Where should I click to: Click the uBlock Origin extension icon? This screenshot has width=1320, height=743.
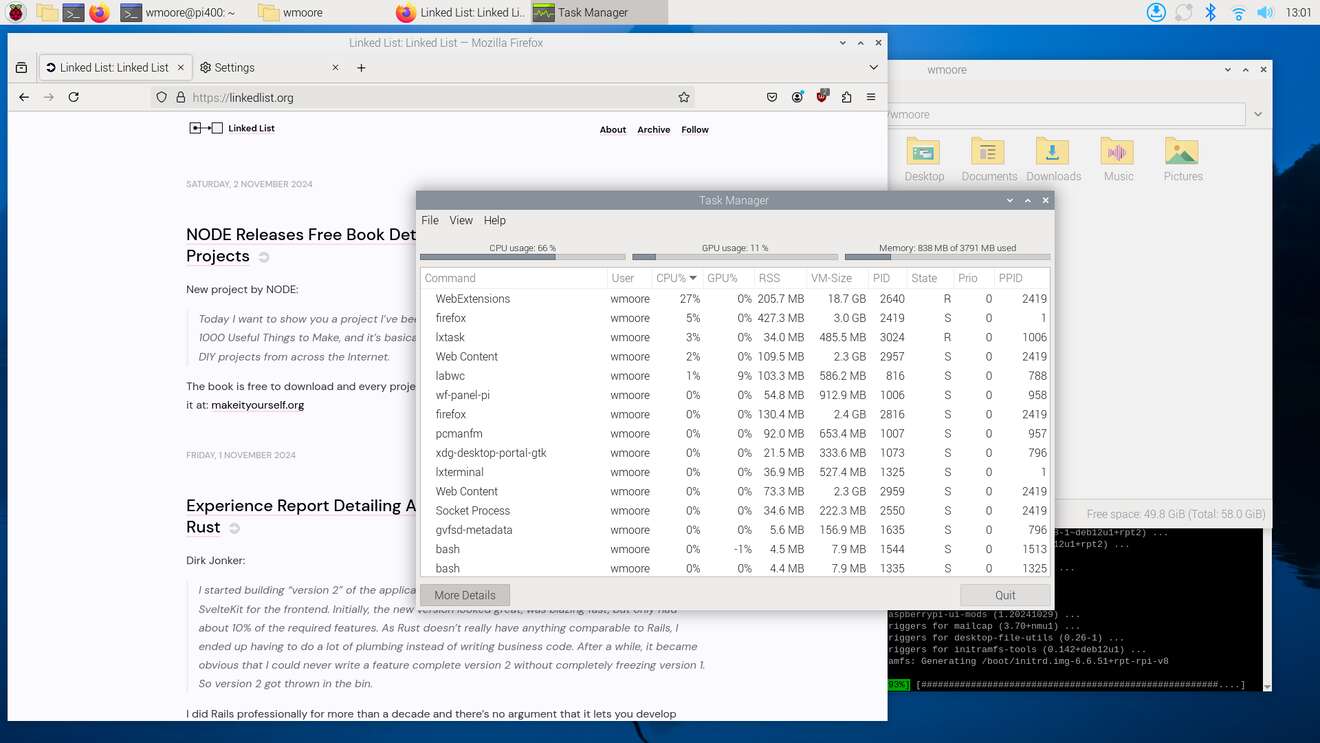click(x=822, y=97)
